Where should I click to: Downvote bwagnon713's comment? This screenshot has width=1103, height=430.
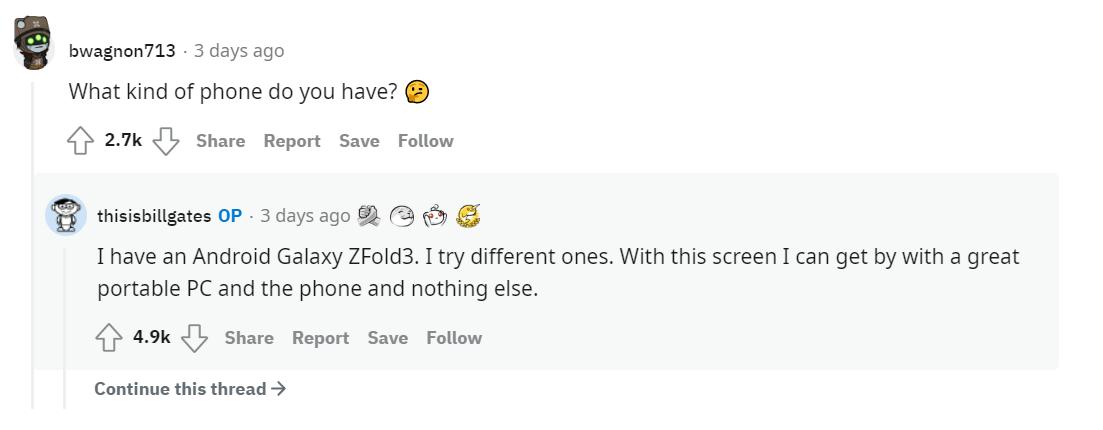click(166, 141)
